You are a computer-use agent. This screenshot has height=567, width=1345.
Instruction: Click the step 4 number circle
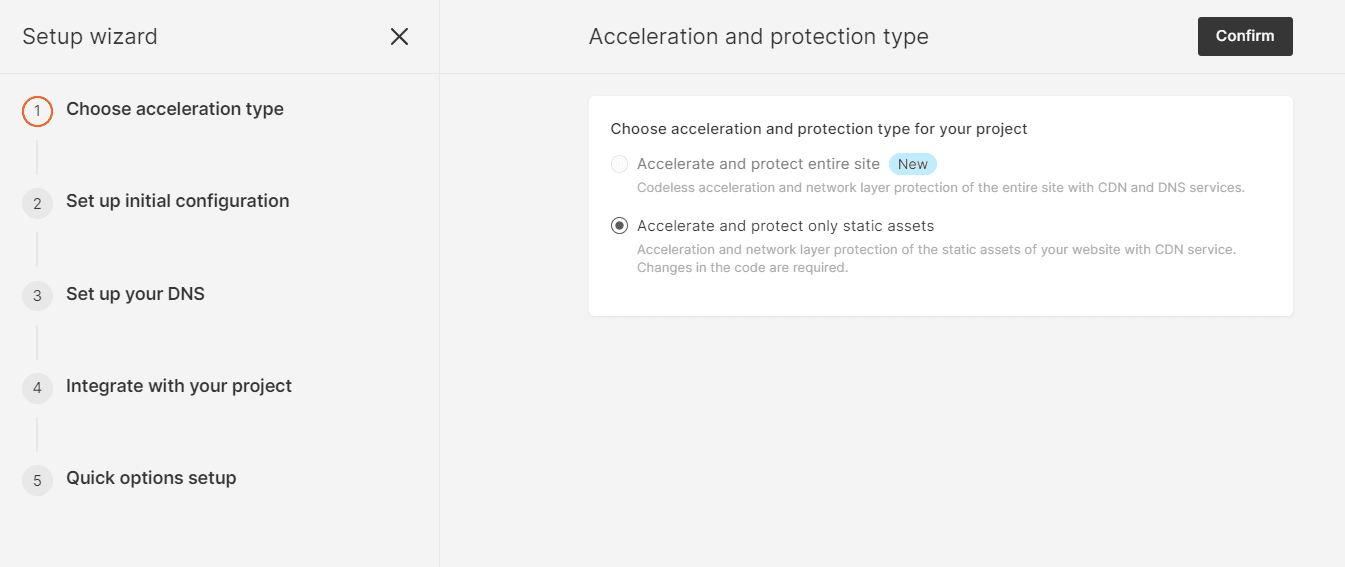click(x=37, y=388)
